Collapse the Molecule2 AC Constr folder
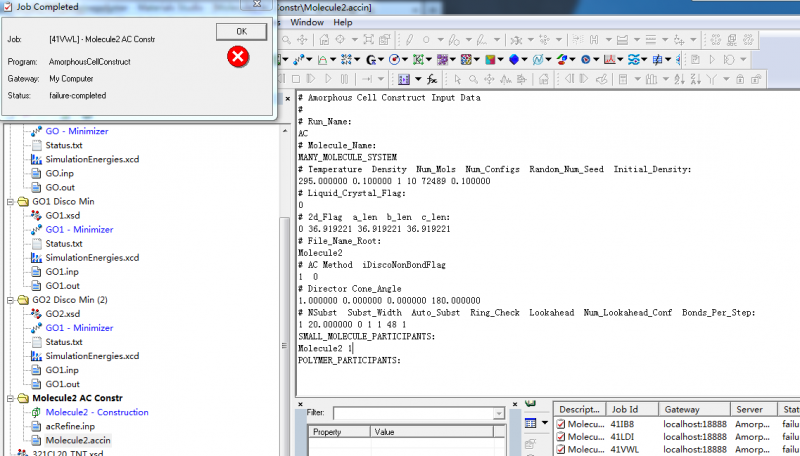 point(11,398)
